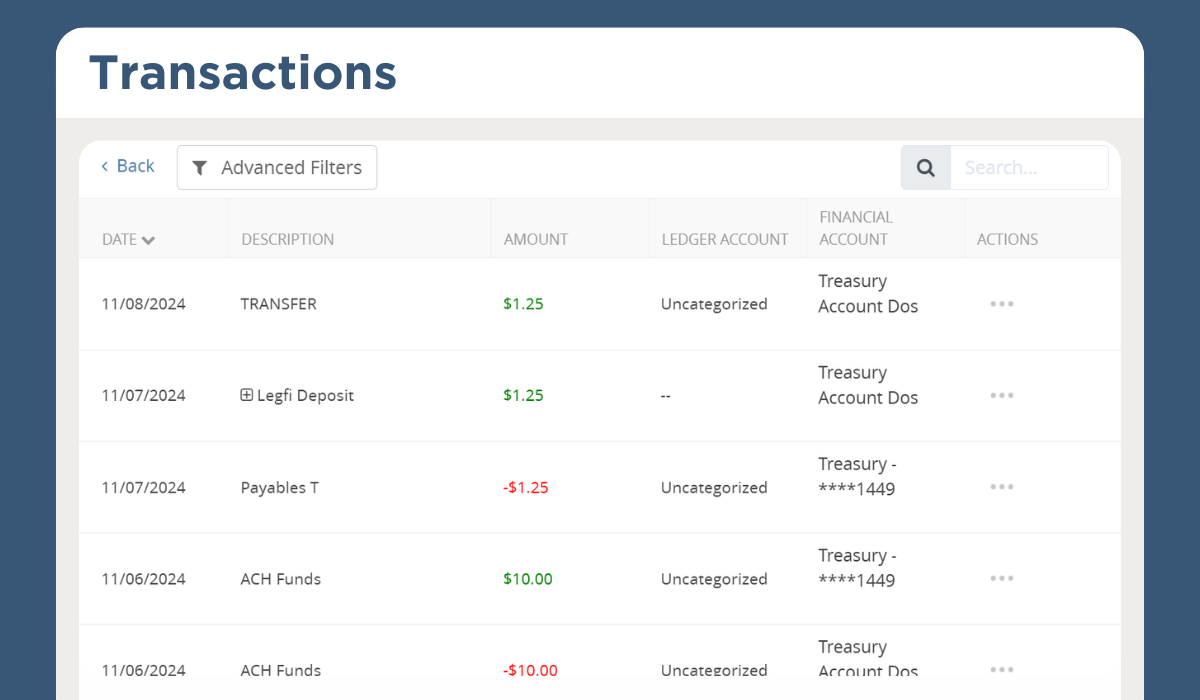Click the funnel icon on Advanced Filters
1200x700 pixels.
click(x=200, y=167)
